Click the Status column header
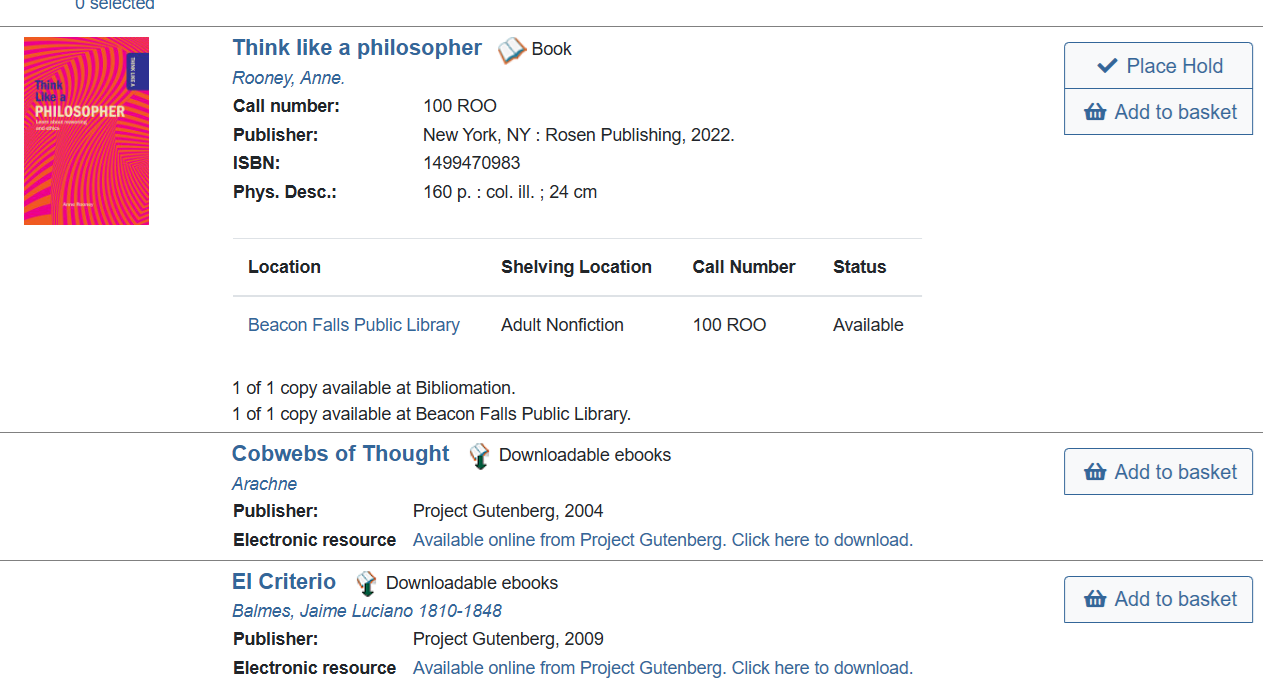Image resolution: width=1263 pixels, height=682 pixels. 859,267
